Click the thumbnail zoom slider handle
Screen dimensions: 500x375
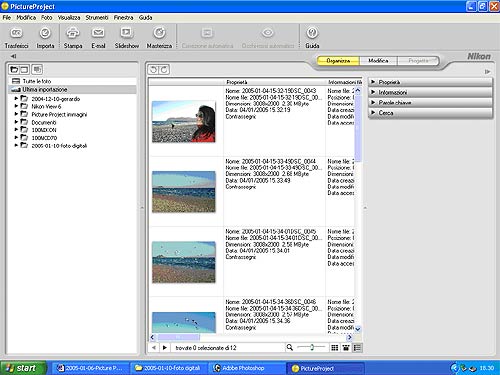click(x=312, y=347)
